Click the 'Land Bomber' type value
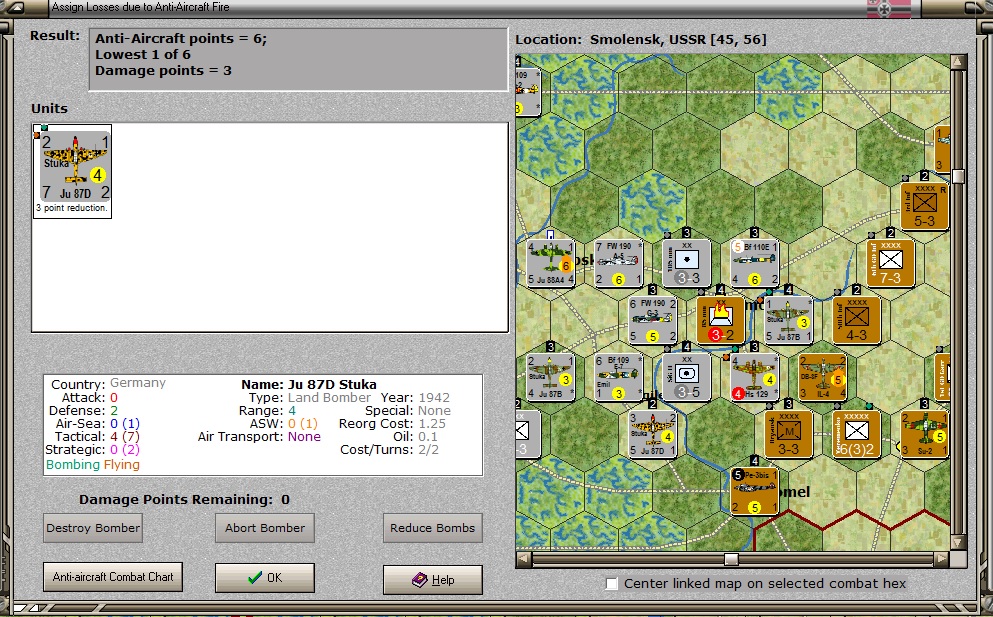 pos(329,398)
